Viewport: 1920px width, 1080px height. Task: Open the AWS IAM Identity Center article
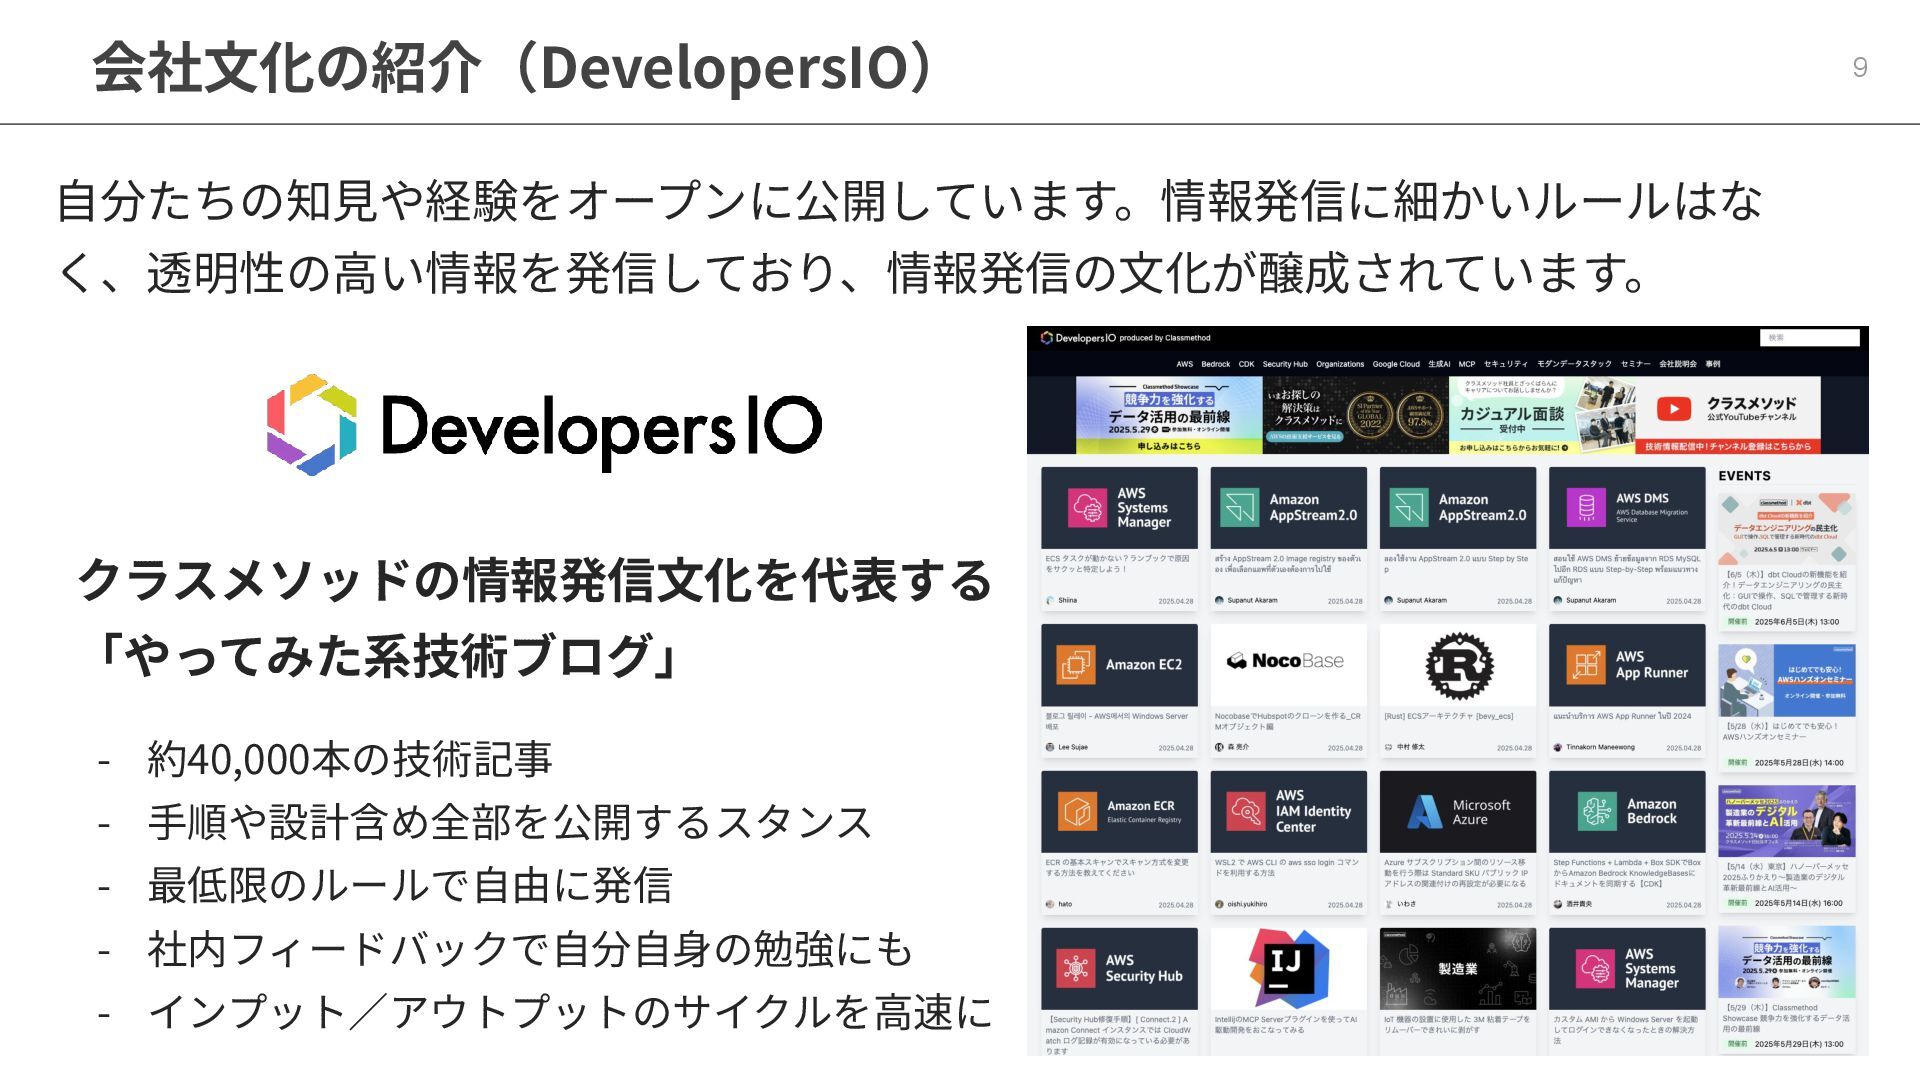[1288, 812]
